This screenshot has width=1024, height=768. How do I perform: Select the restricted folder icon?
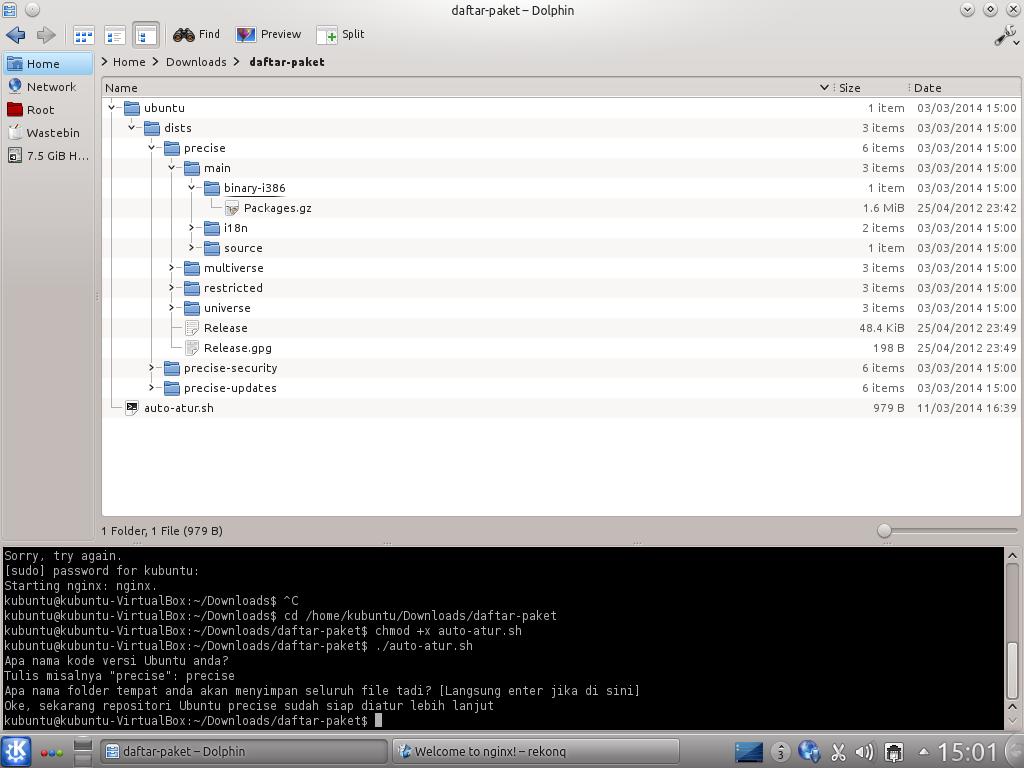[191, 288]
